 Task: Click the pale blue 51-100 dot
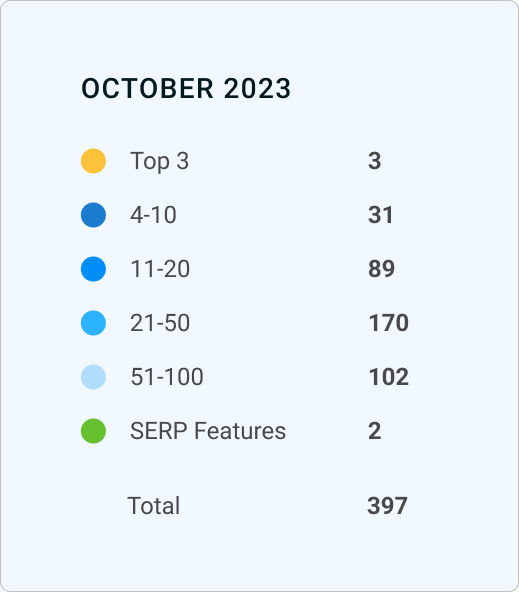[93, 377]
